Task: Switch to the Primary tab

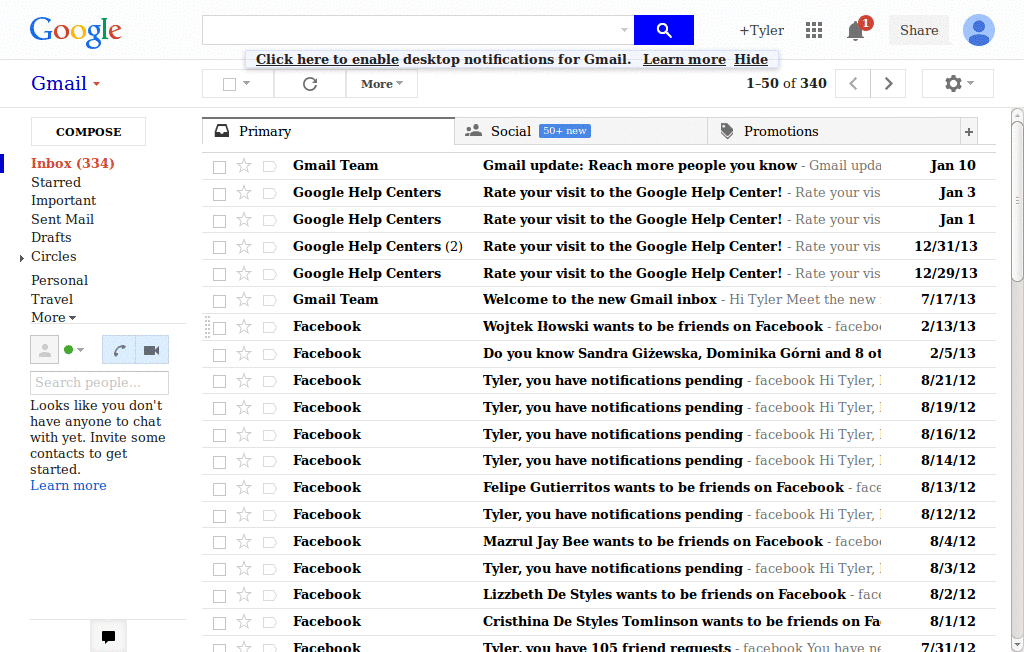Action: 328,131
